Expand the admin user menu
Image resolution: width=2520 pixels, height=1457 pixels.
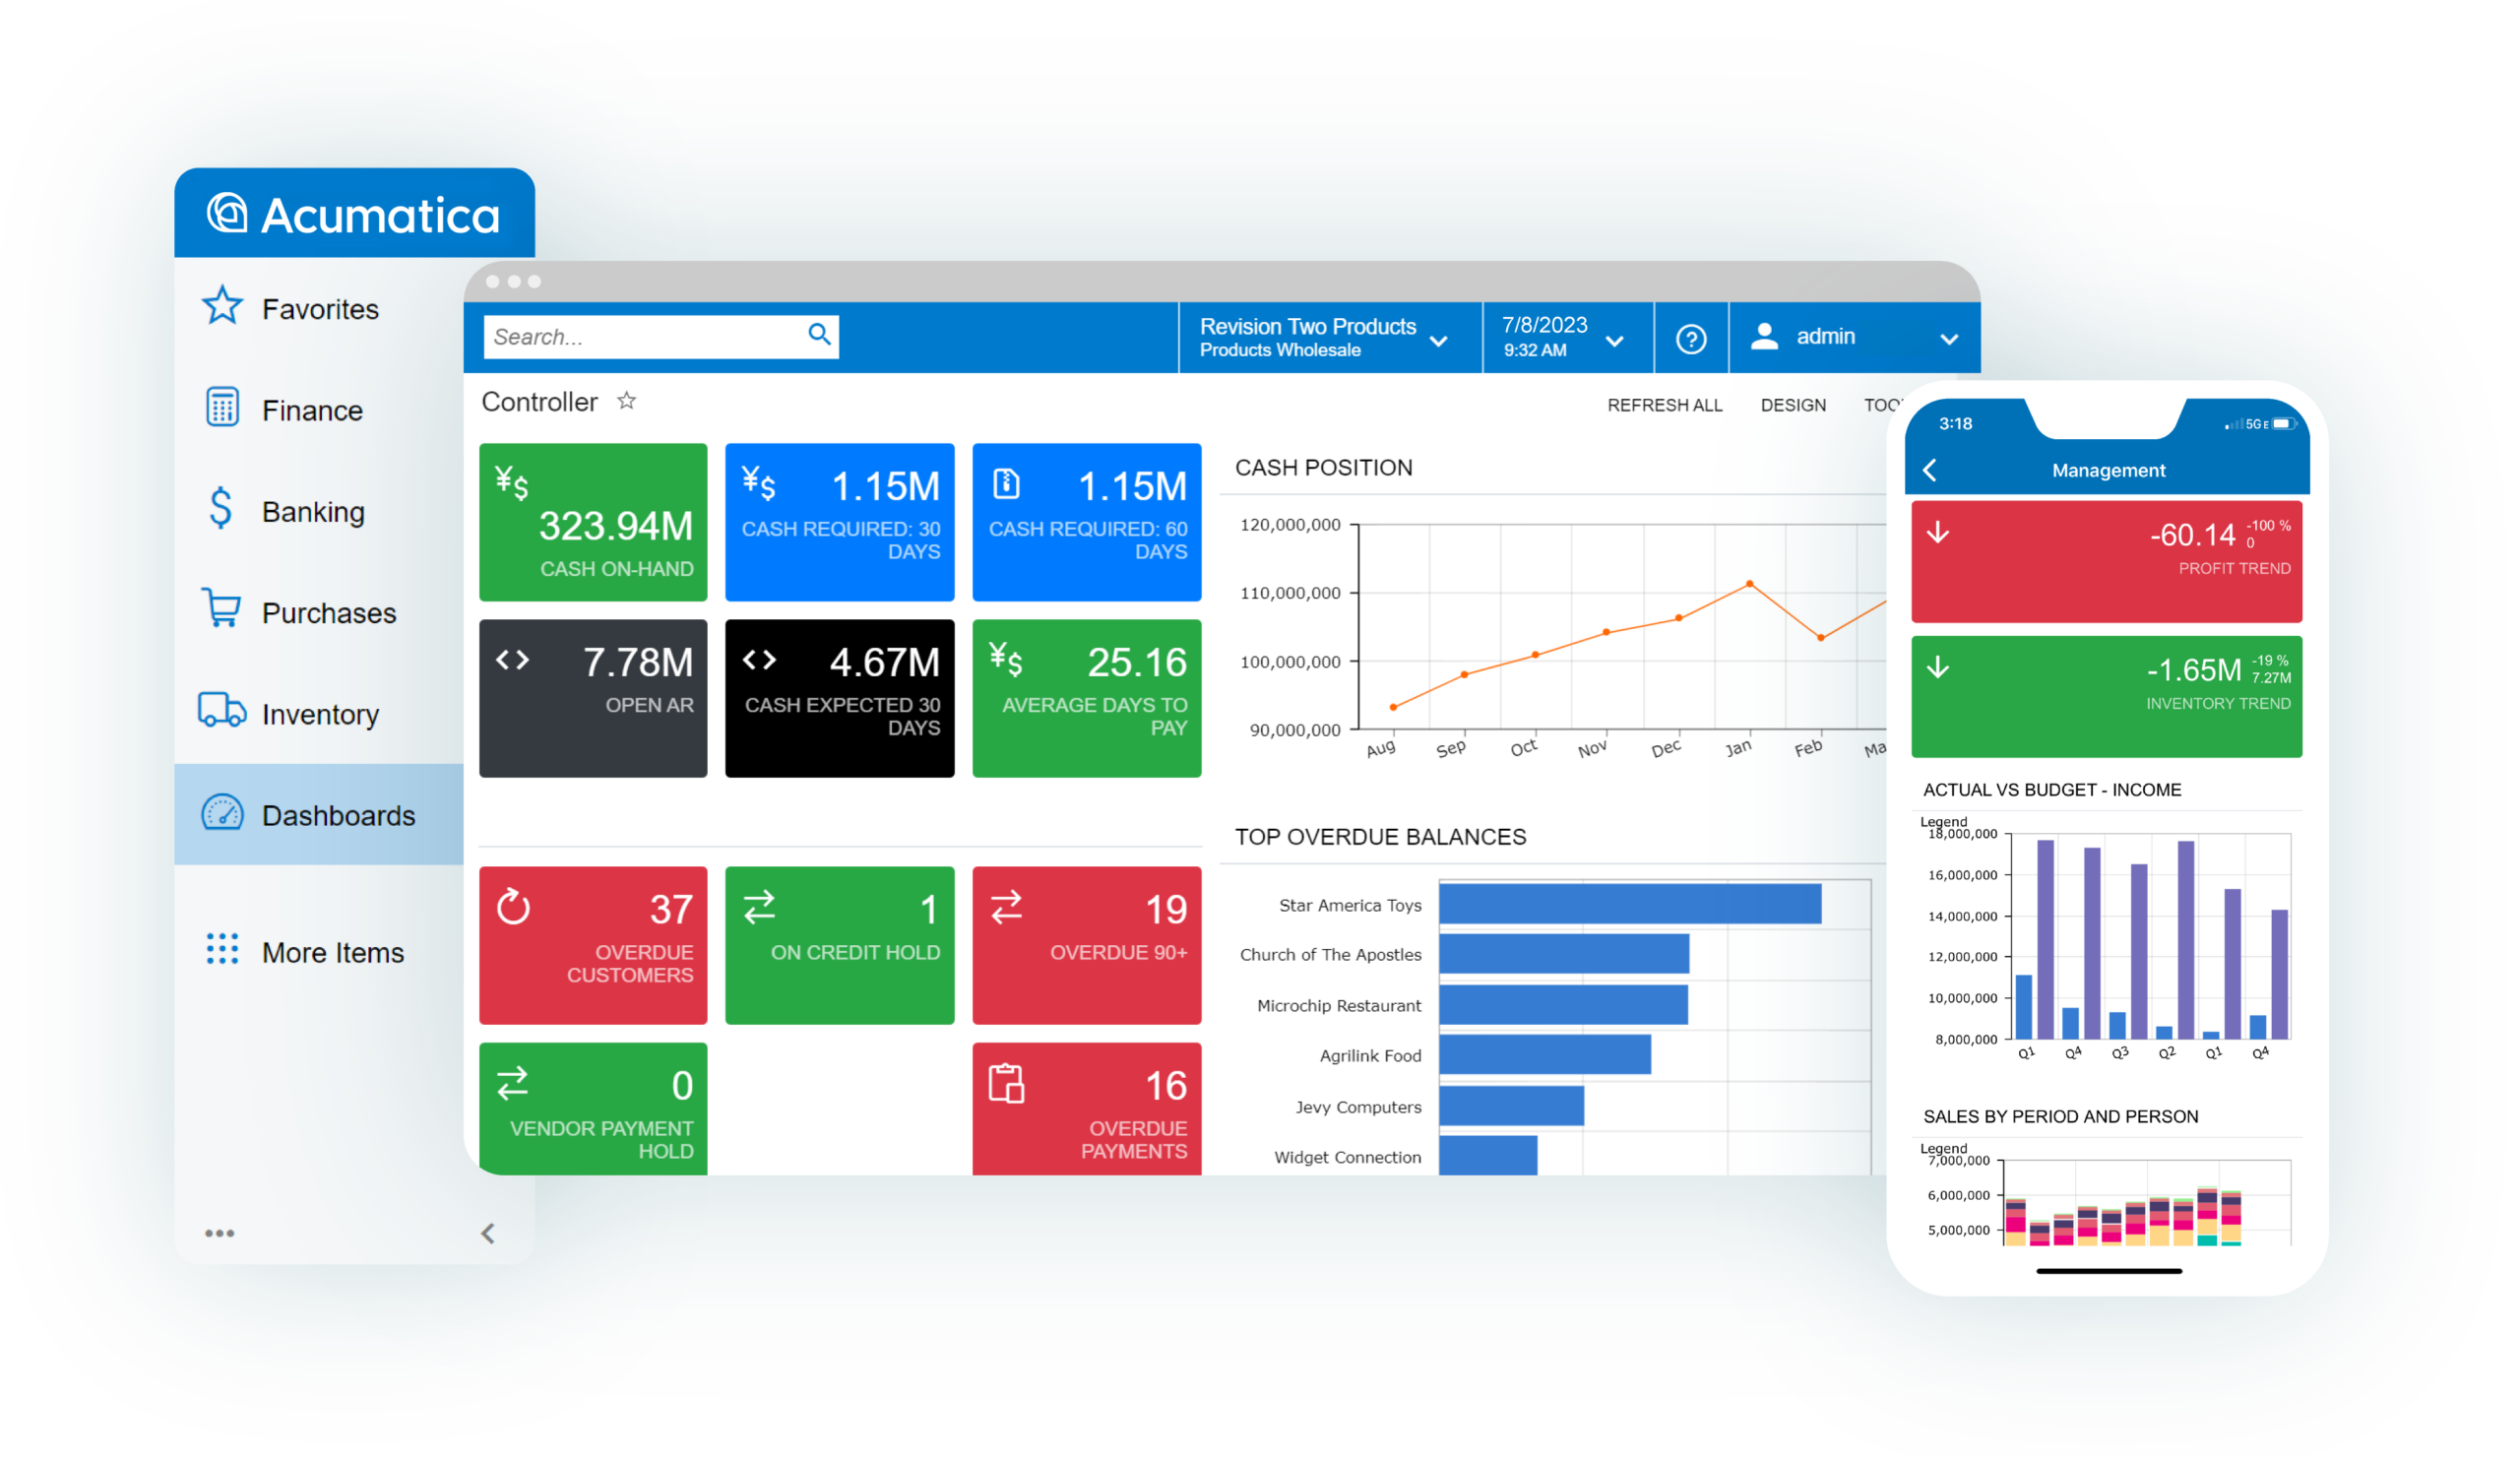point(1950,340)
